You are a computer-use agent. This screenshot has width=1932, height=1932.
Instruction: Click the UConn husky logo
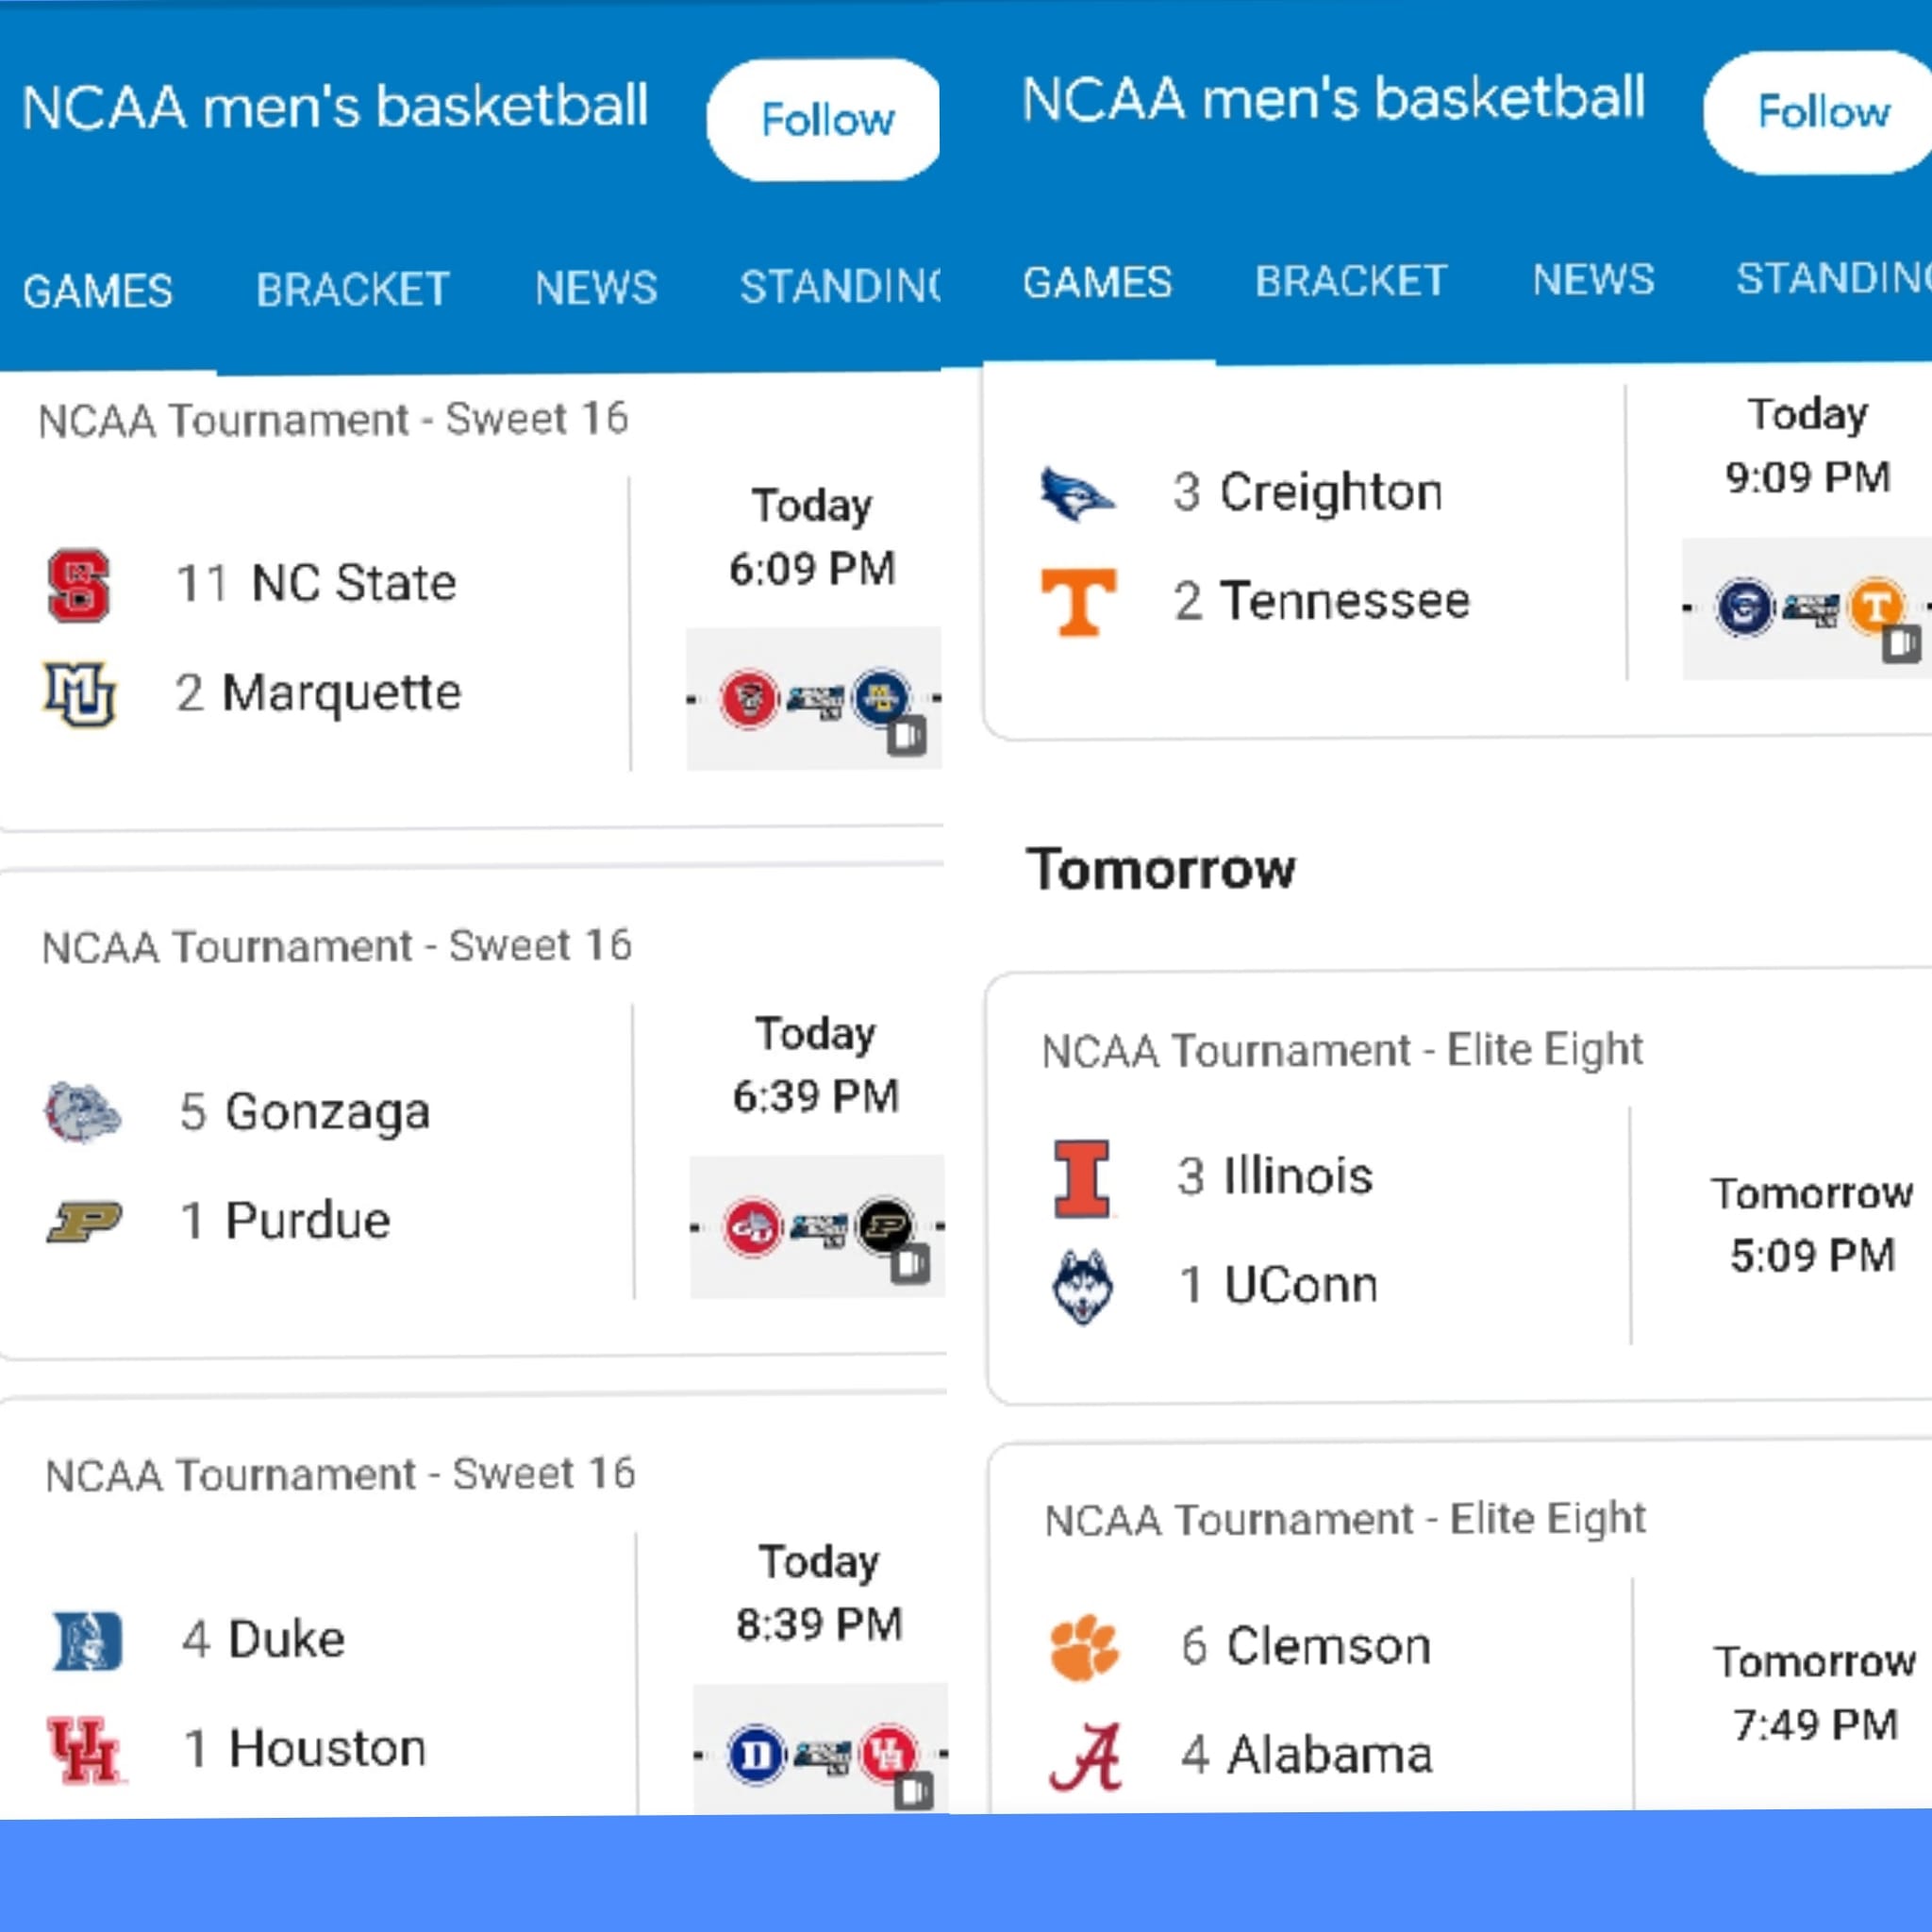(1083, 1287)
